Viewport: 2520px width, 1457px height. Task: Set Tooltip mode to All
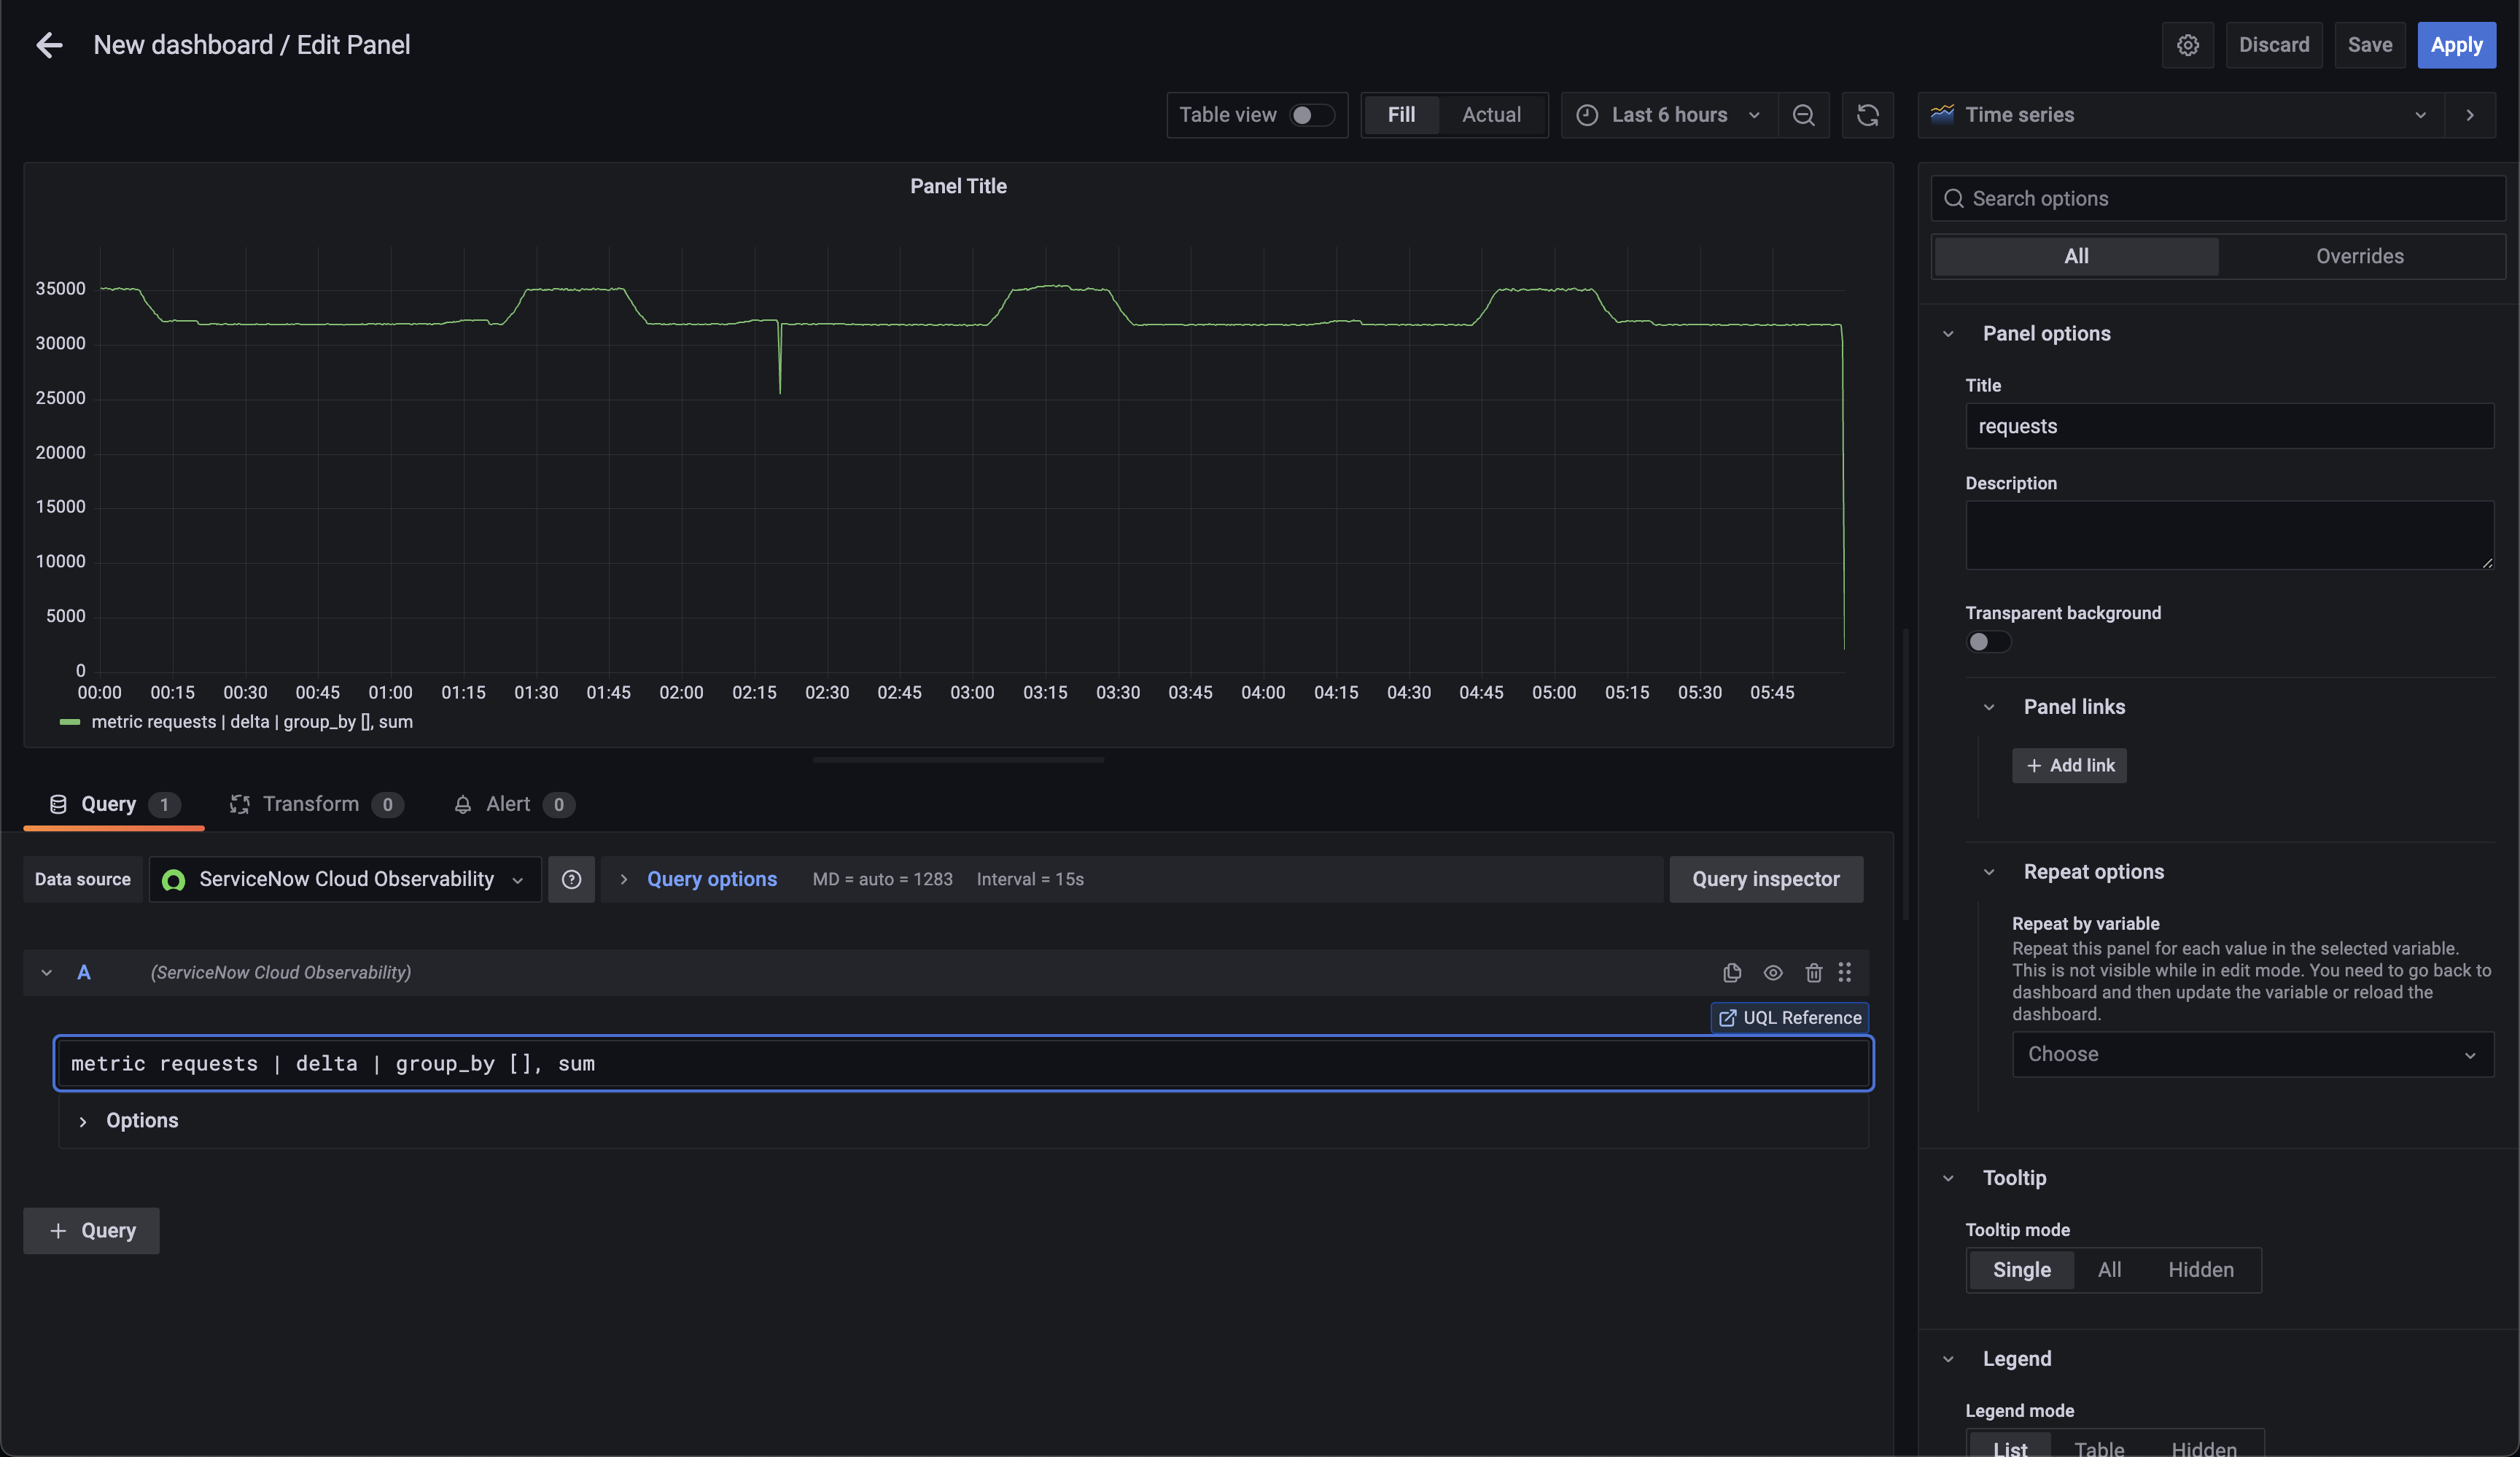pyautogui.click(x=2110, y=1269)
